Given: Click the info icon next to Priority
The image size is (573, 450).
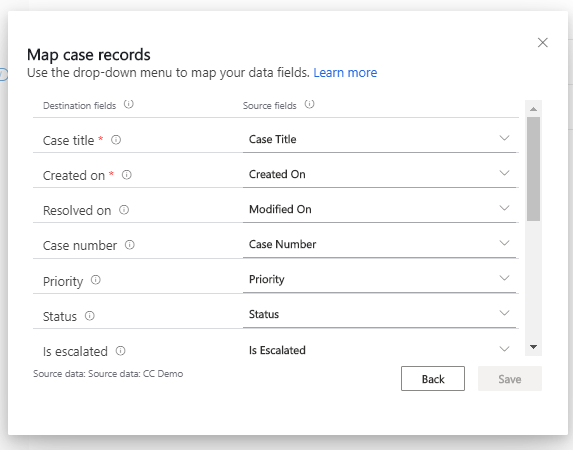Looking at the screenshot, I should [x=96, y=280].
